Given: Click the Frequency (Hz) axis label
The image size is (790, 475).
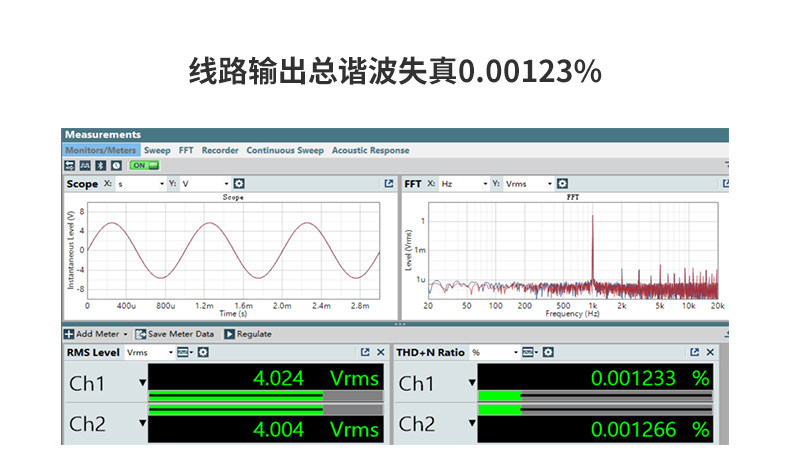Looking at the screenshot, I should (x=572, y=314).
